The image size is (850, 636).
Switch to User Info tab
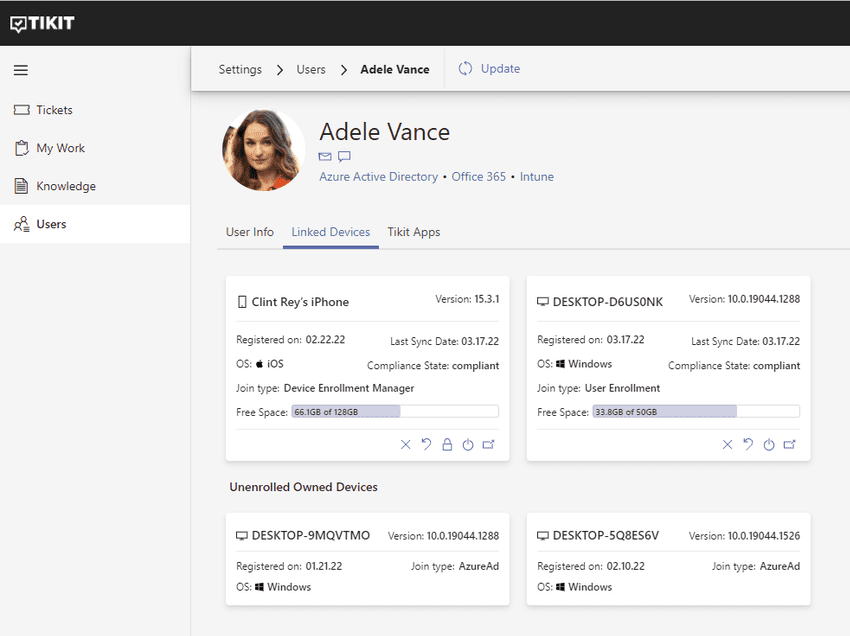249,232
